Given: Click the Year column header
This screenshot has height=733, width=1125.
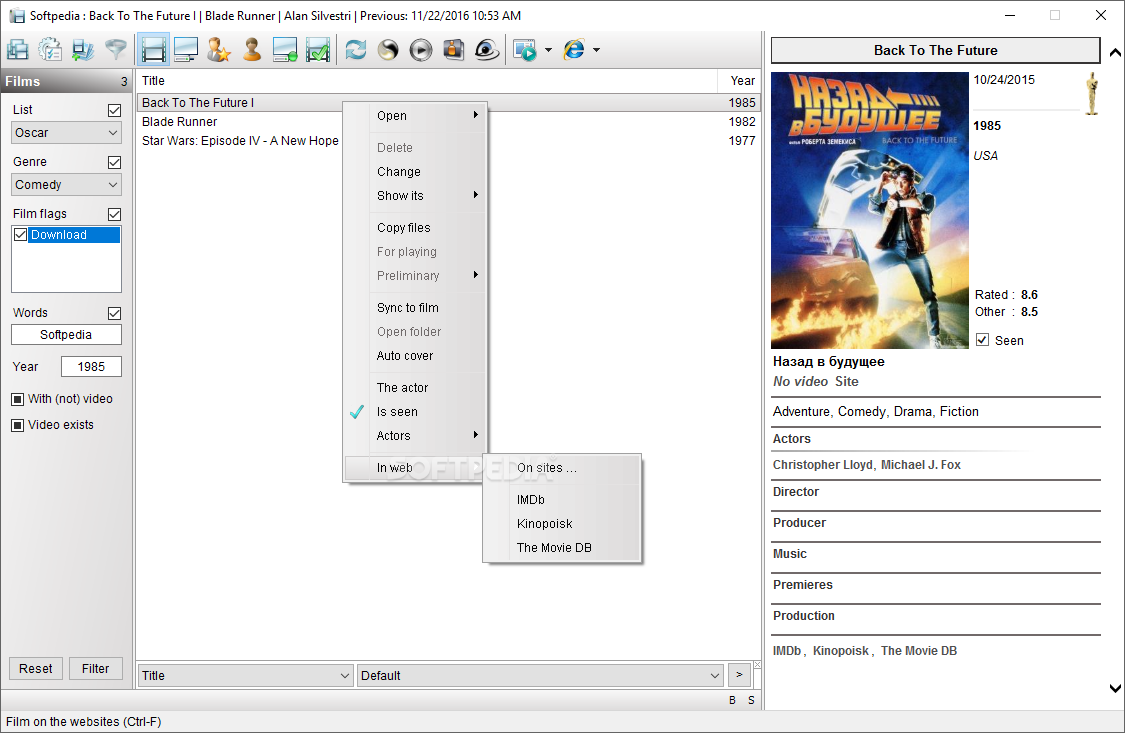Looking at the screenshot, I should pyautogui.click(x=739, y=80).
